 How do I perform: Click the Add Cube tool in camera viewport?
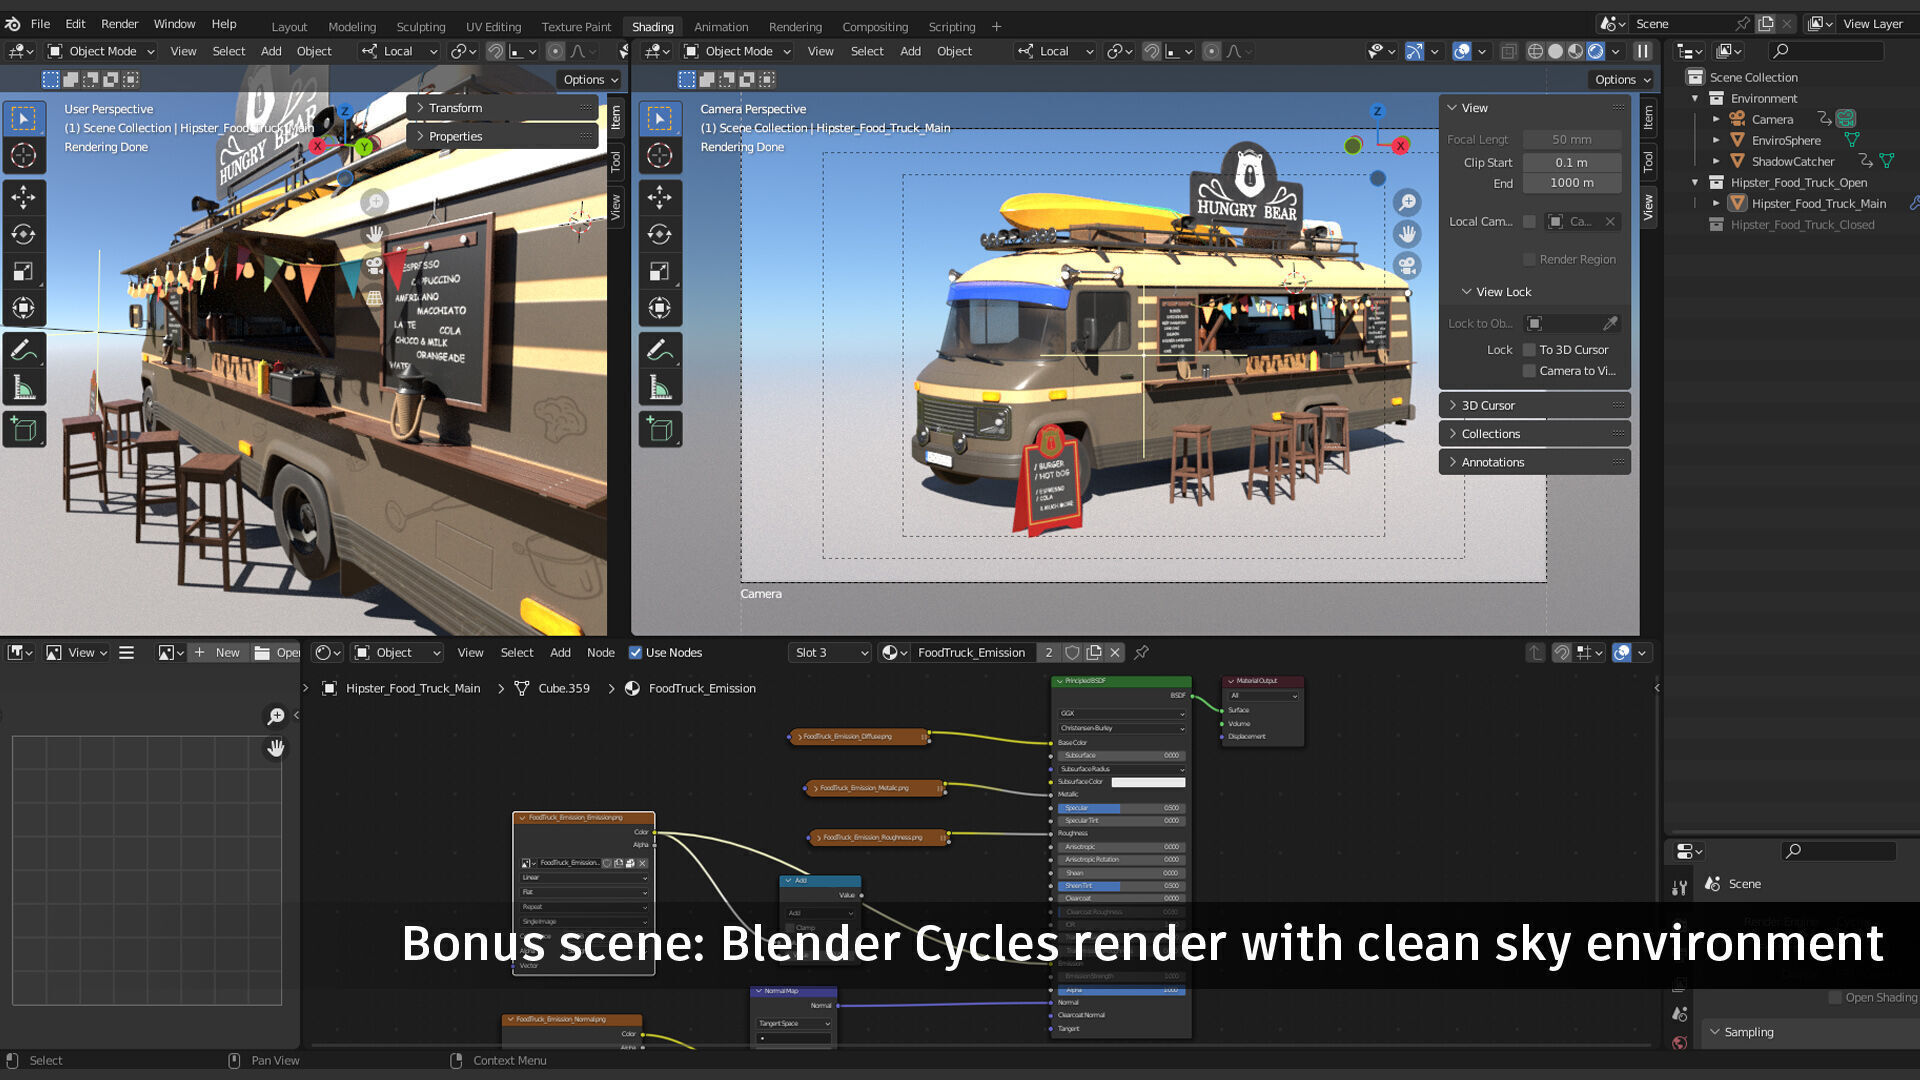coord(659,429)
